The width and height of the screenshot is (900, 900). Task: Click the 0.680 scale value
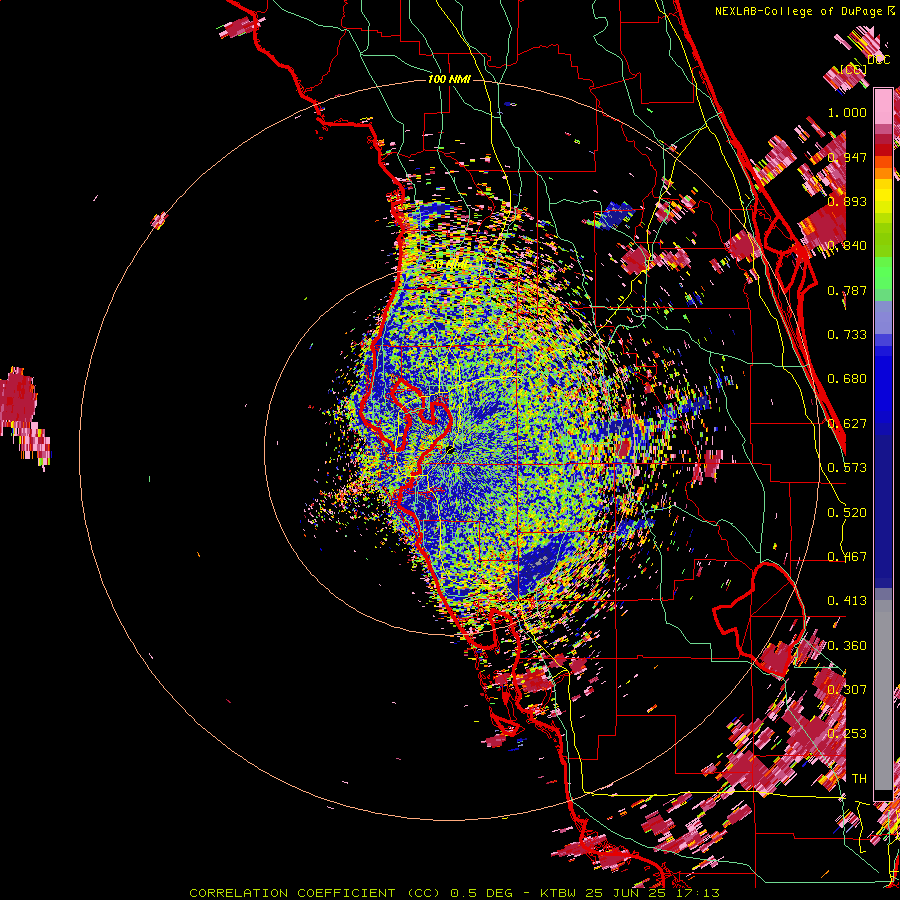(847, 379)
